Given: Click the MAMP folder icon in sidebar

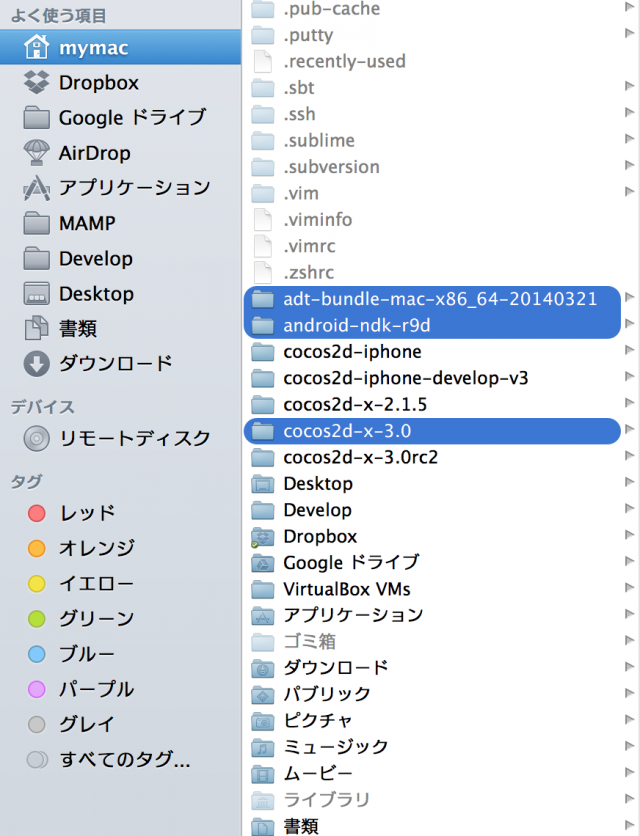Looking at the screenshot, I should [x=36, y=223].
